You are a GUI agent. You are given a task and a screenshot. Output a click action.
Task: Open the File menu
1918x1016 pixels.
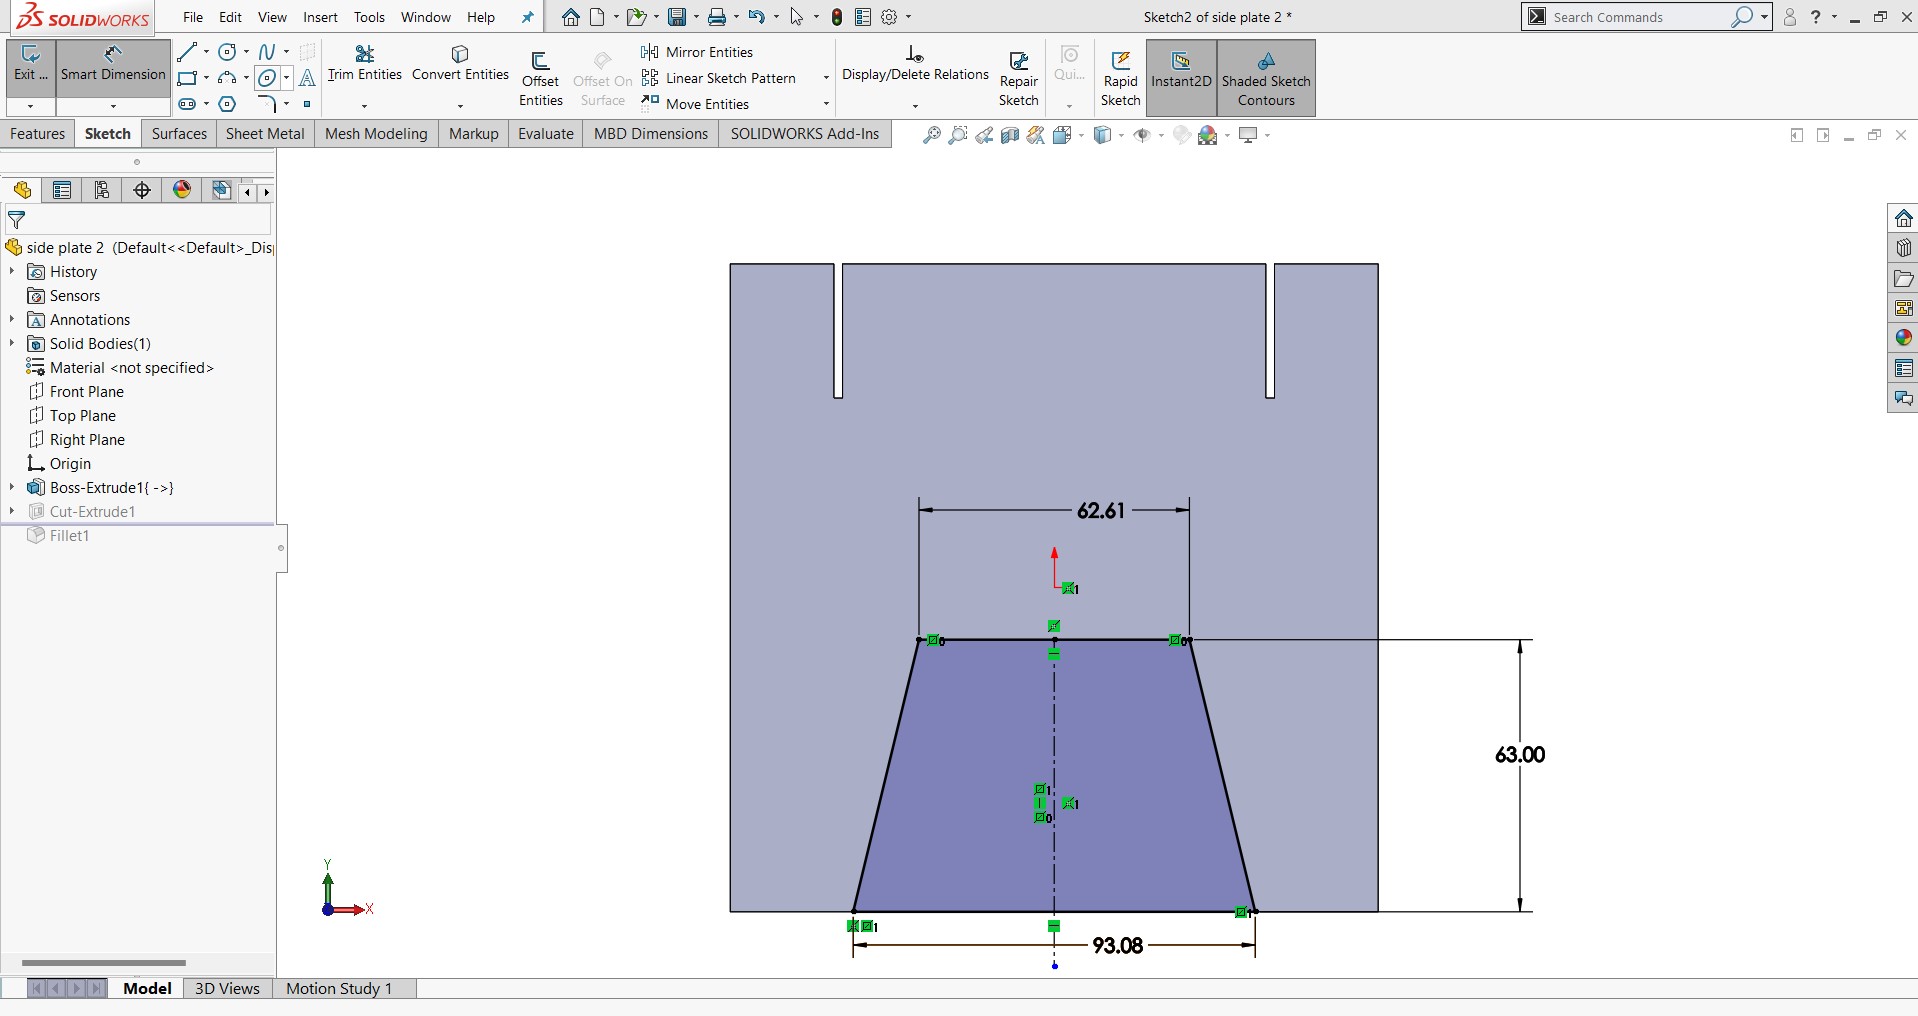[x=193, y=17]
